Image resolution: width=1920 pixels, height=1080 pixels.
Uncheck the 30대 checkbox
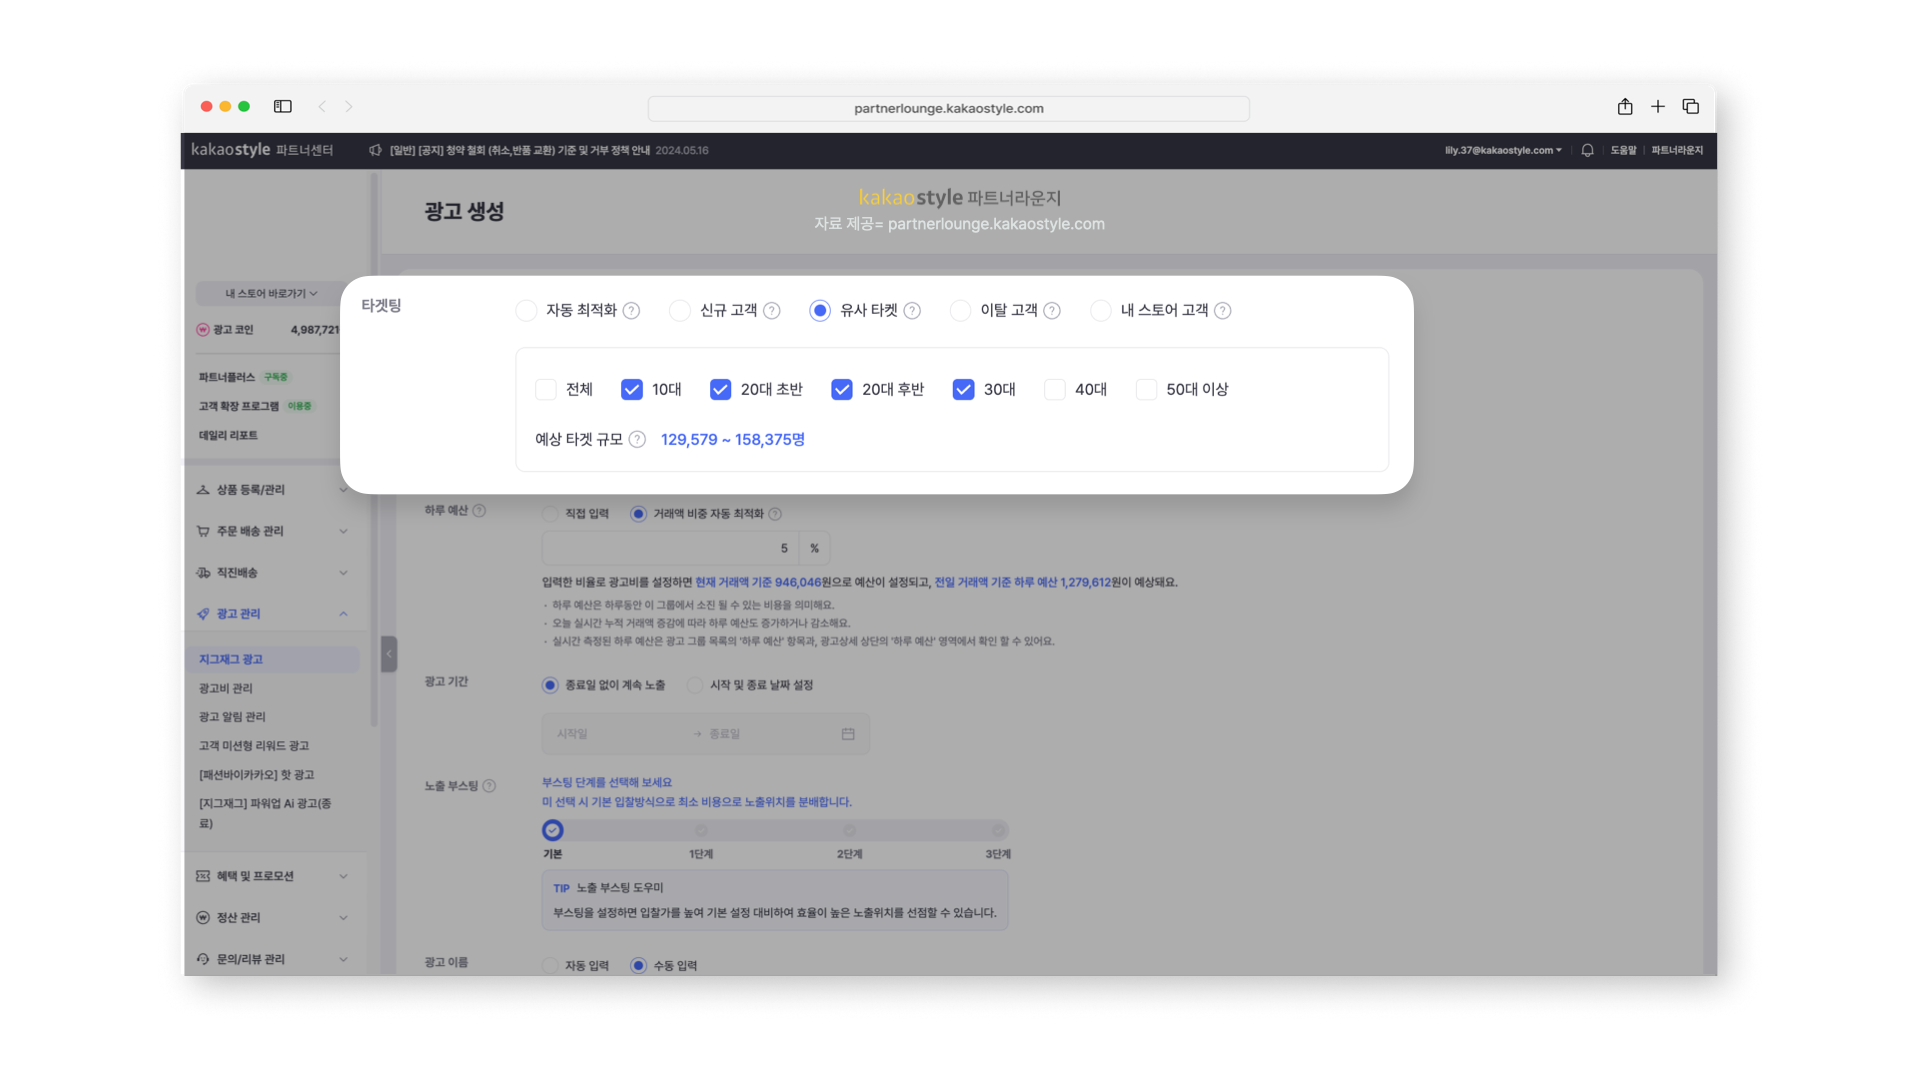coord(964,390)
